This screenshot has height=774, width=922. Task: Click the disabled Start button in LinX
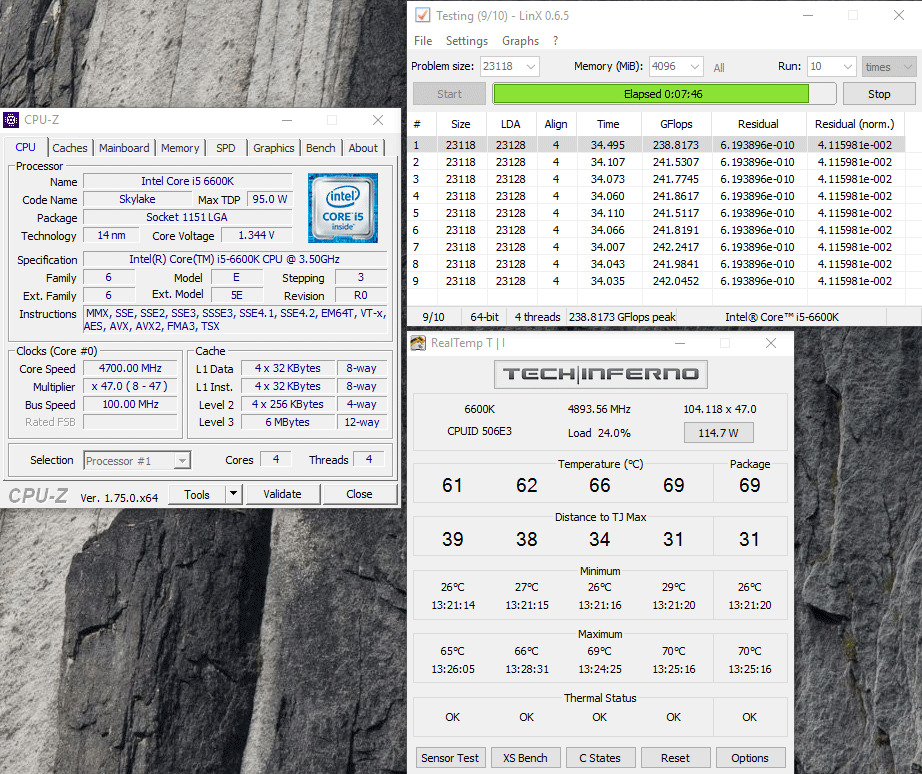[449, 94]
